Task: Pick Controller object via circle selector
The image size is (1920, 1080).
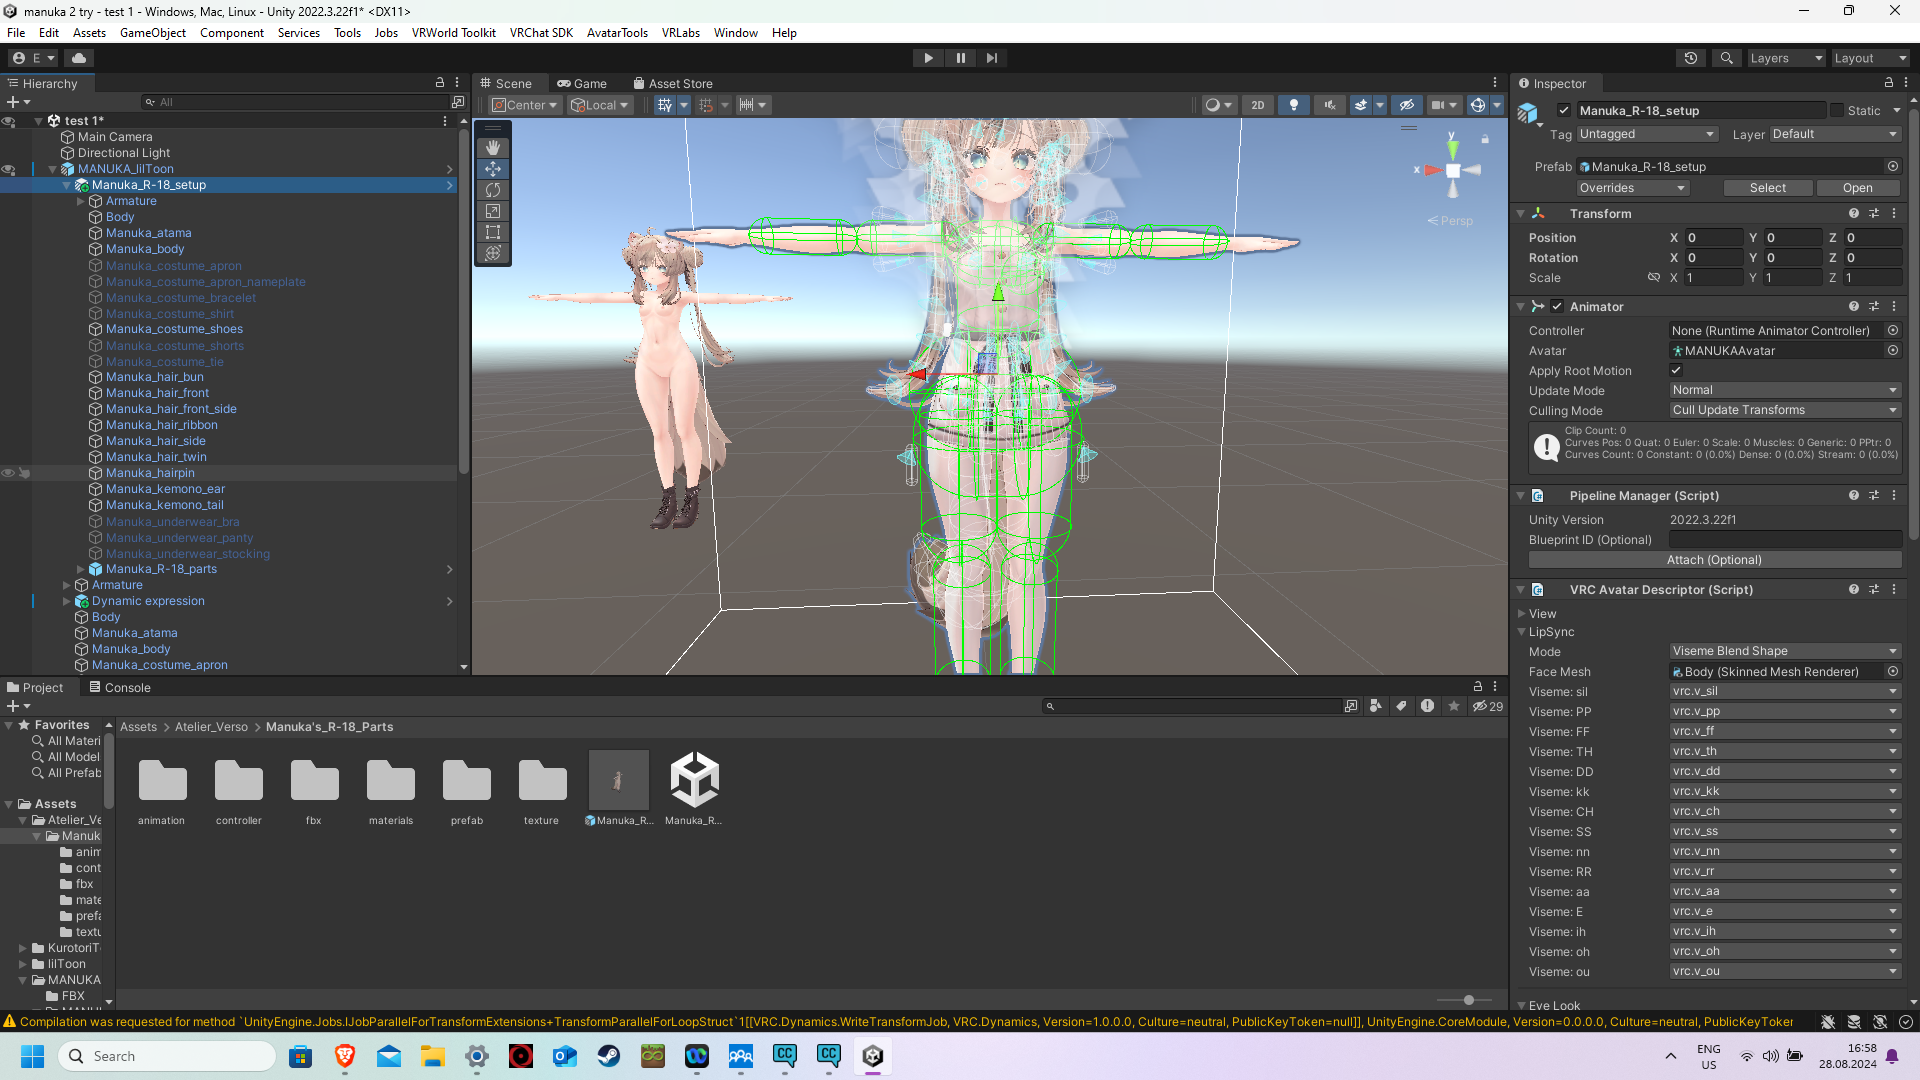Action: pyautogui.click(x=1893, y=331)
